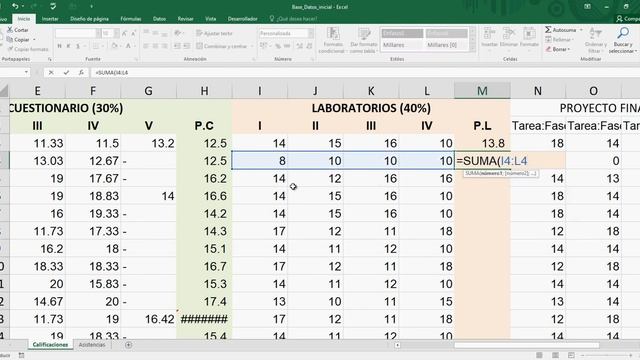Select column N header
The image size is (640, 360).
point(538,91)
